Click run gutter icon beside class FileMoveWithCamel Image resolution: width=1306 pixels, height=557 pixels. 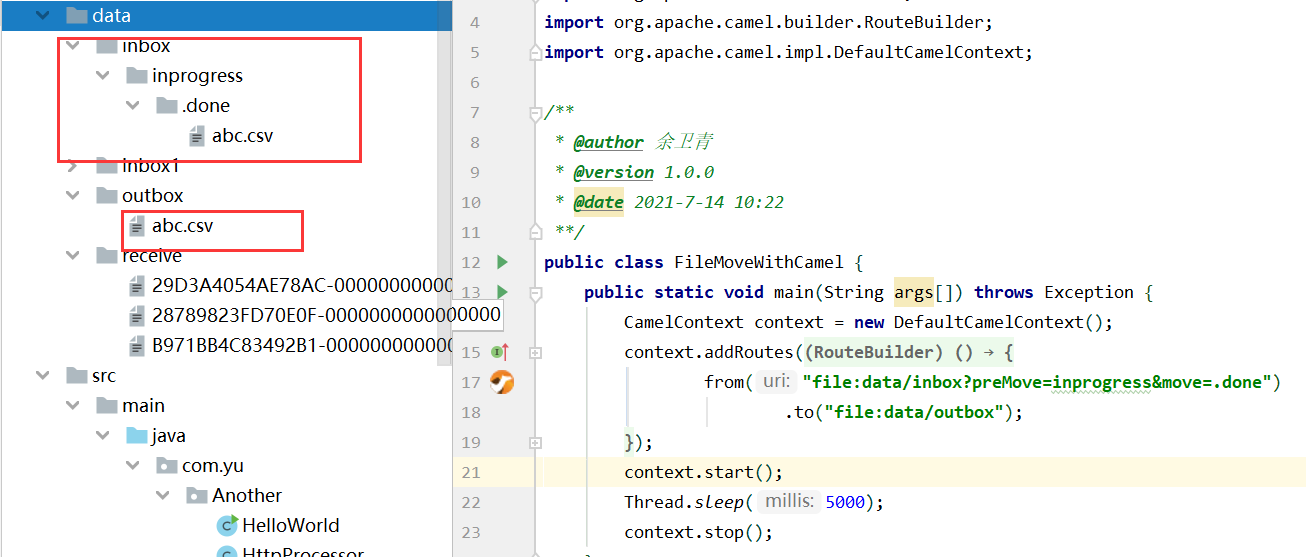[x=502, y=262]
